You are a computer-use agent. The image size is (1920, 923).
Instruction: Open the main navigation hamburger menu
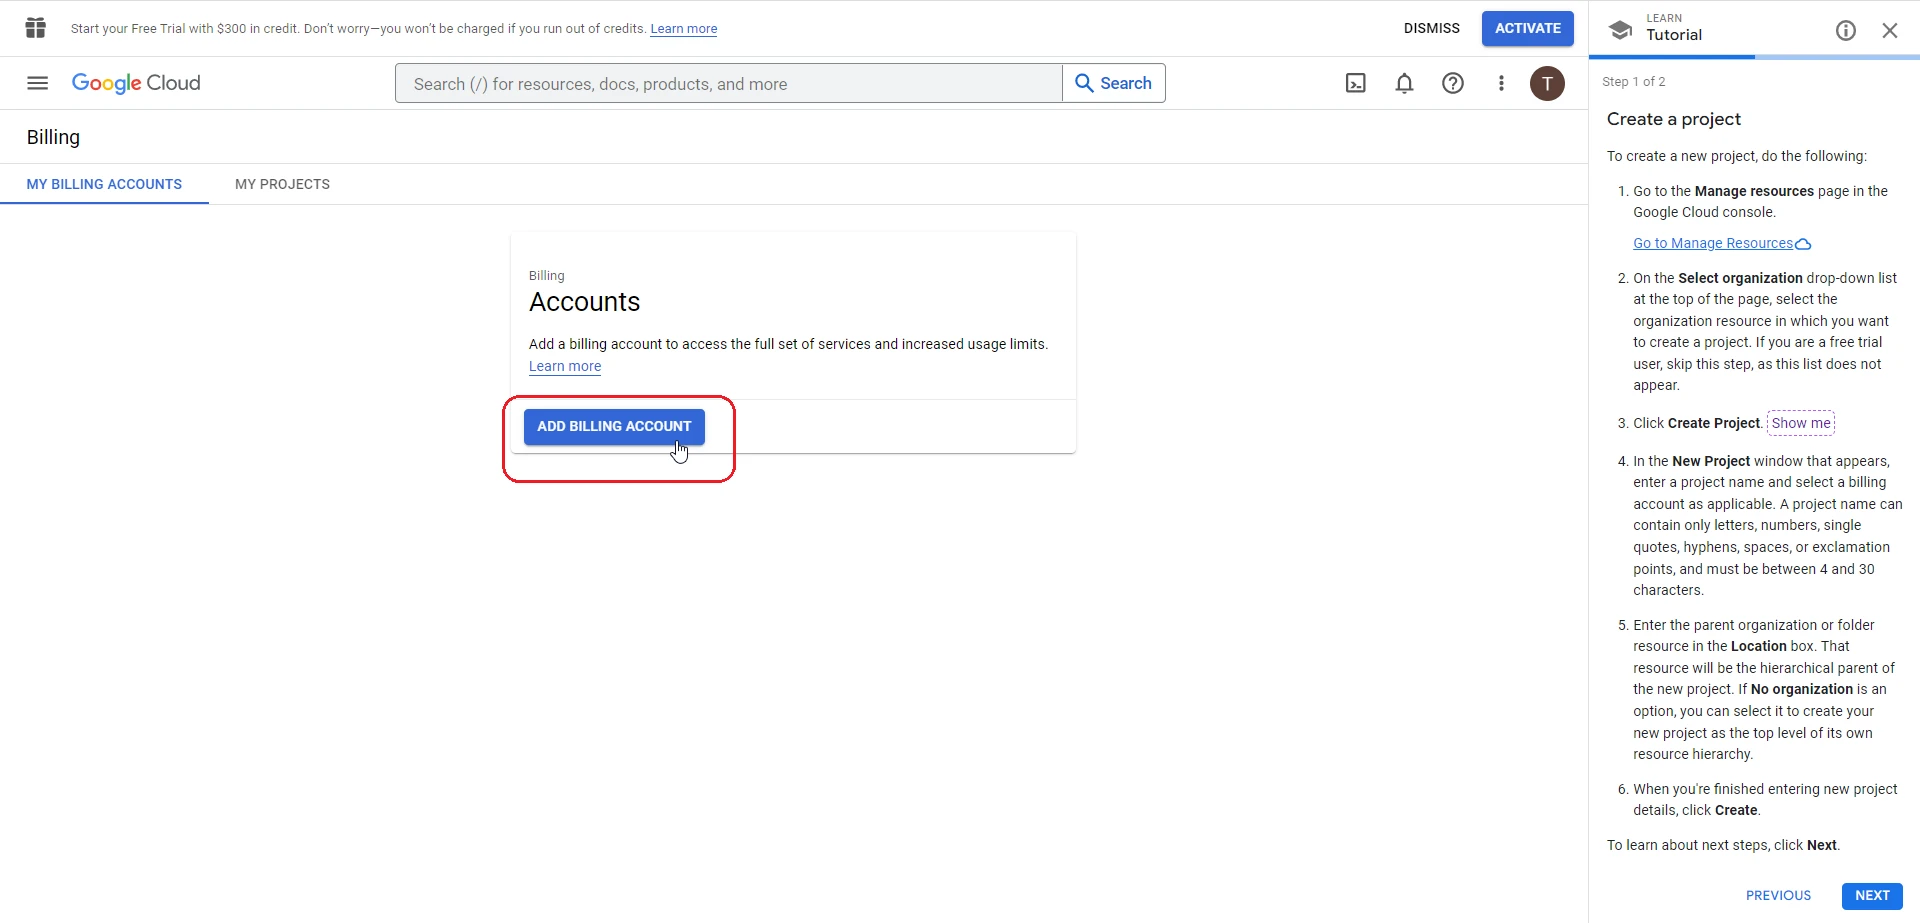(37, 83)
